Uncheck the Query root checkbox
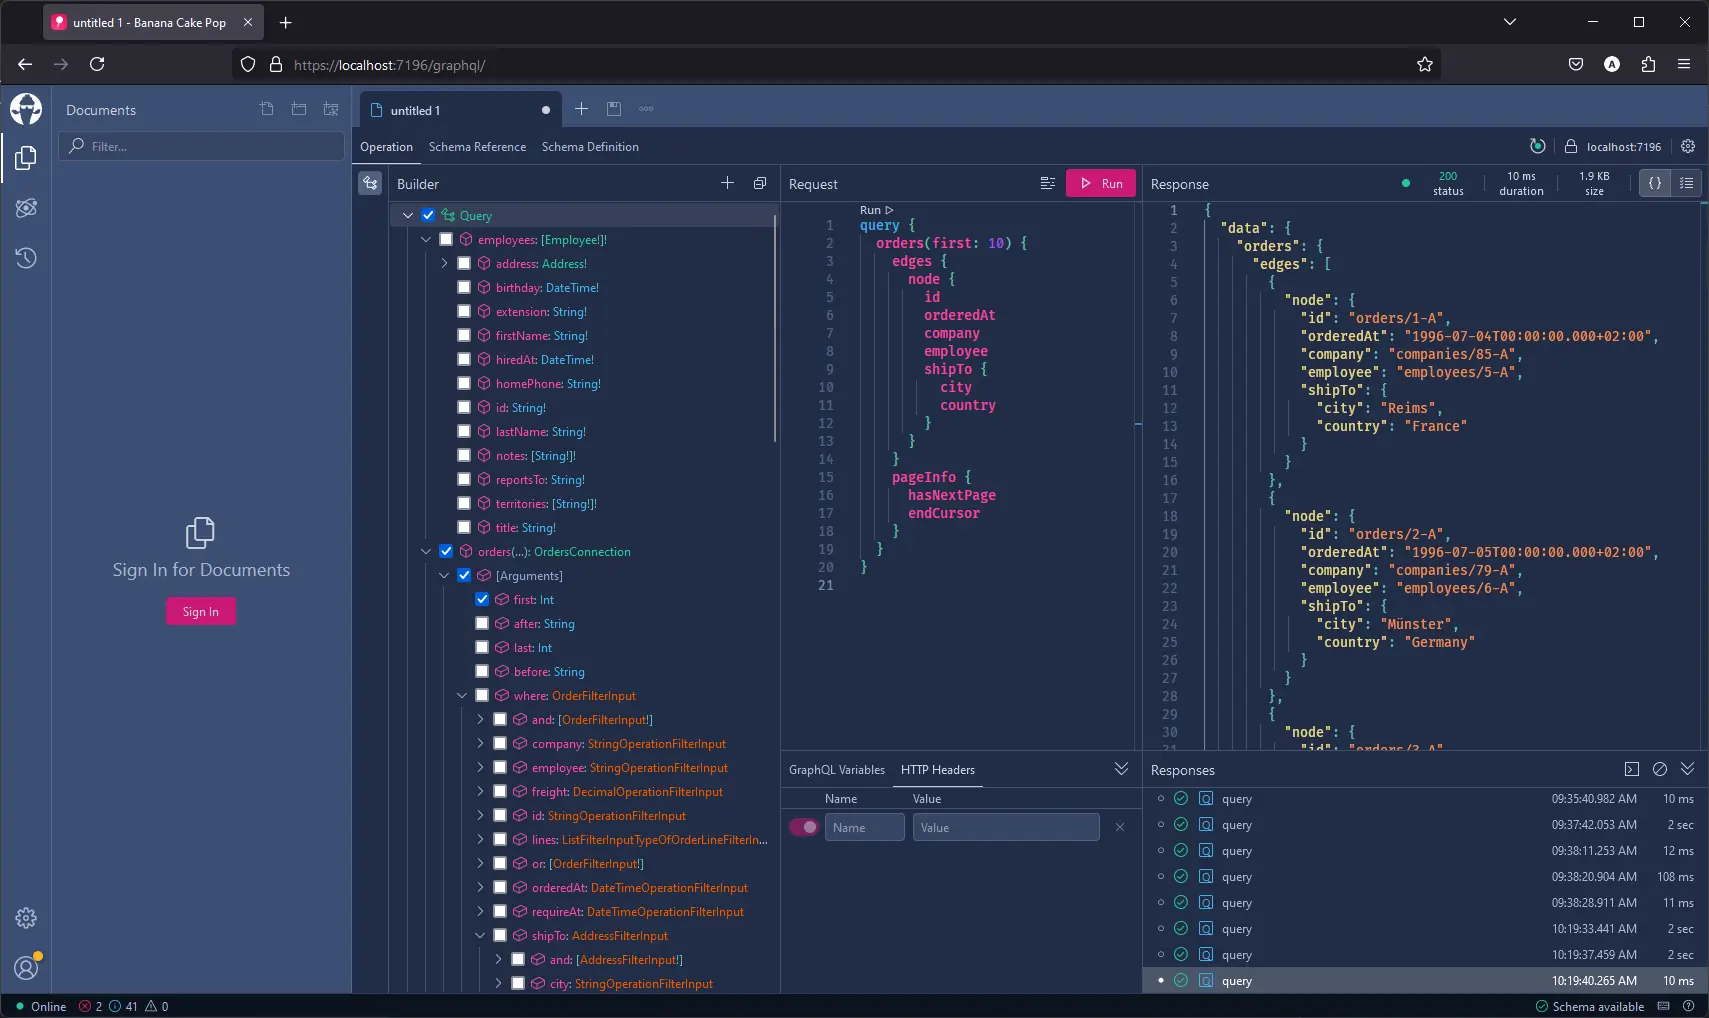1709x1018 pixels. click(x=428, y=215)
